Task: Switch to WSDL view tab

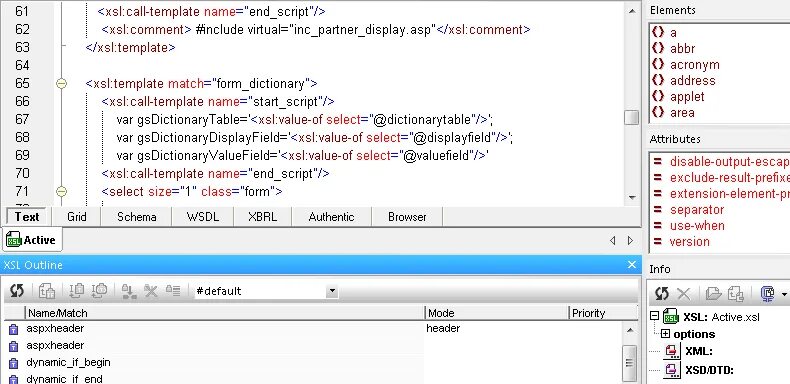Action: point(203,217)
